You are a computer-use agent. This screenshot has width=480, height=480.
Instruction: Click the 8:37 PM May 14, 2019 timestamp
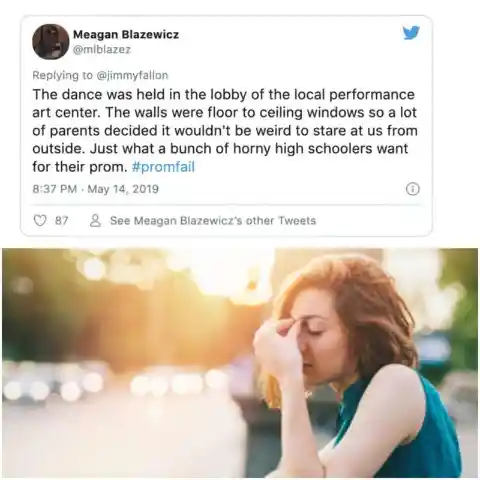tap(96, 189)
